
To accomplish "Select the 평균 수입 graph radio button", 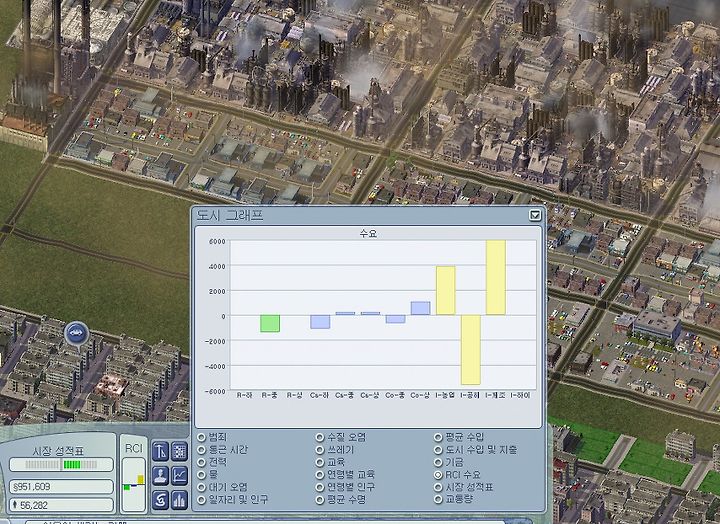I will point(438,437).
